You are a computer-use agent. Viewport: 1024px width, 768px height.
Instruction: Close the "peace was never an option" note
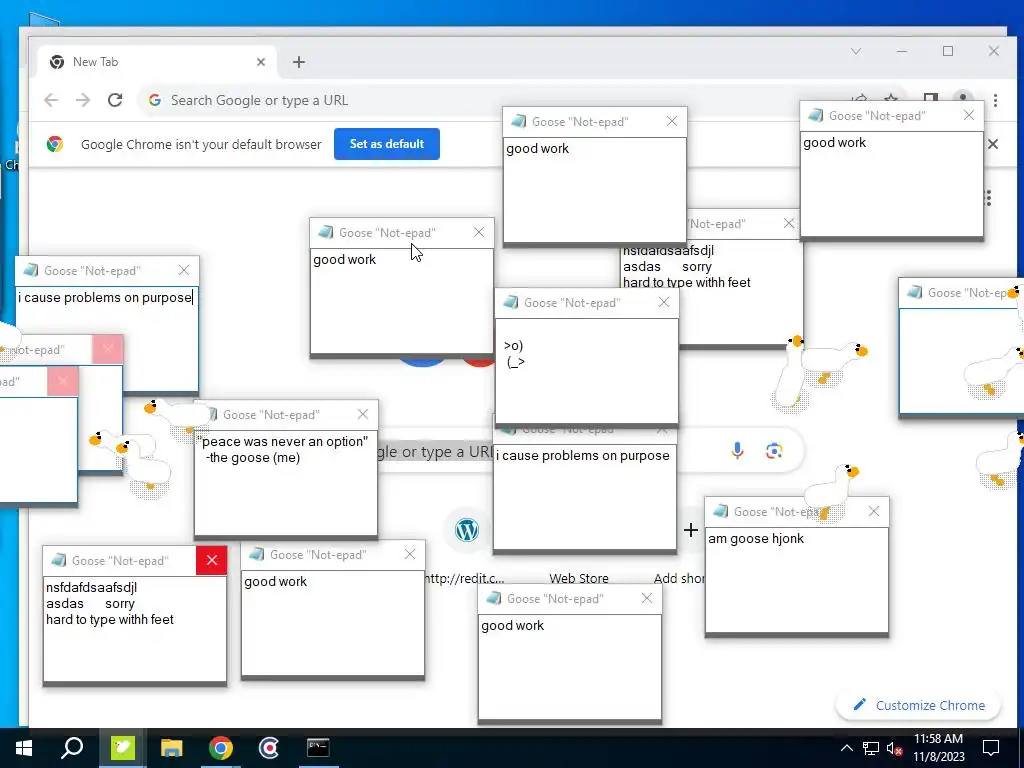(363, 414)
